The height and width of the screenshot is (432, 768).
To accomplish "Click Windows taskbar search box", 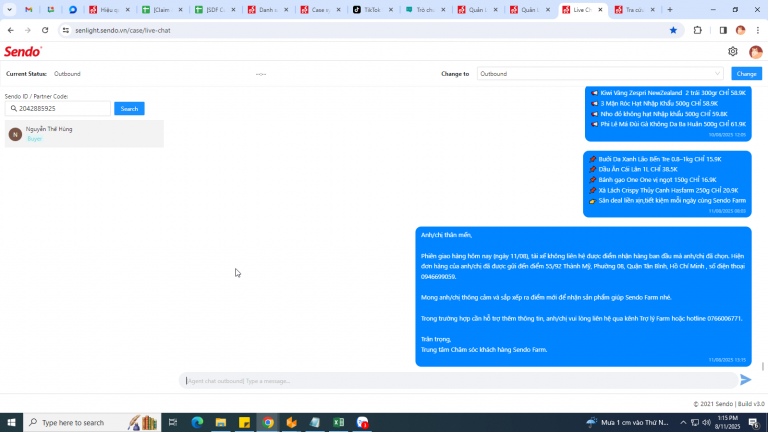I will 92,422.
